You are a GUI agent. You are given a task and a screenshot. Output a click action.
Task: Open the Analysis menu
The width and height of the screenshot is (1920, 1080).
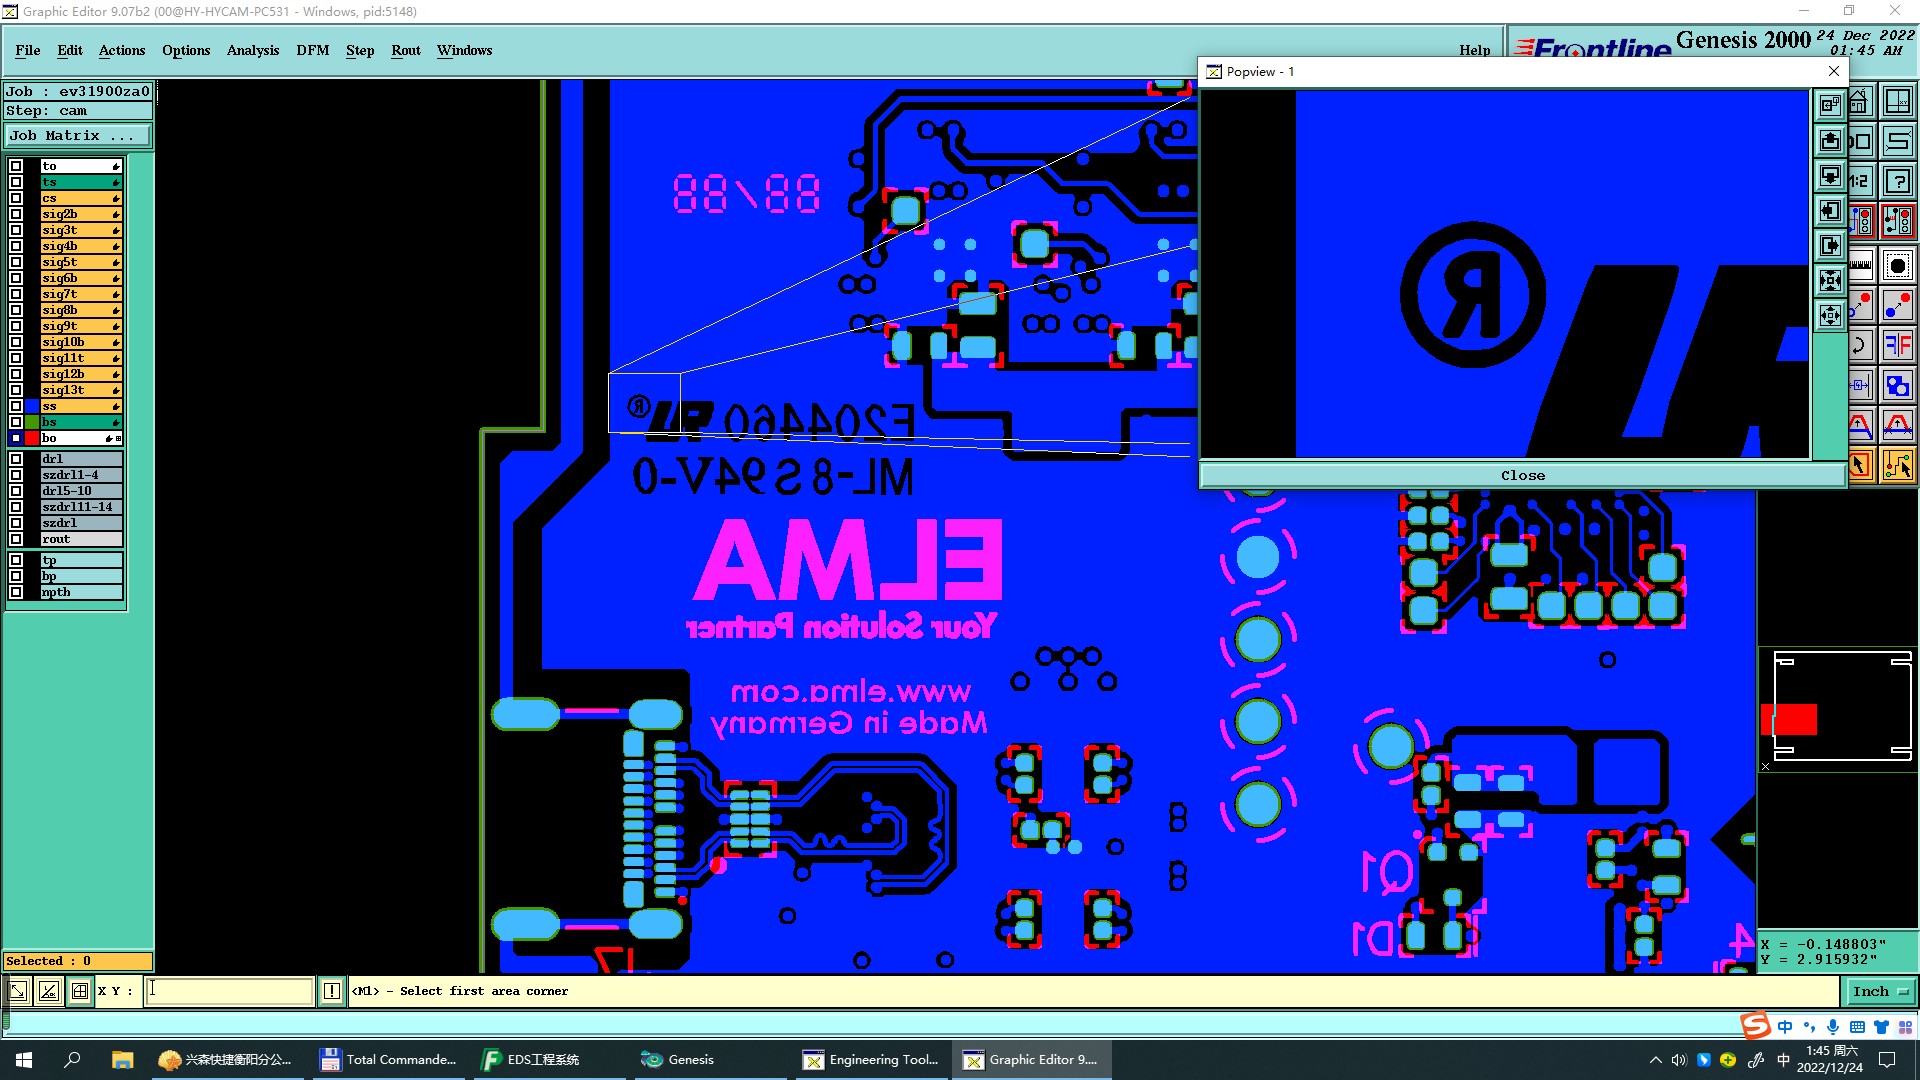click(252, 50)
